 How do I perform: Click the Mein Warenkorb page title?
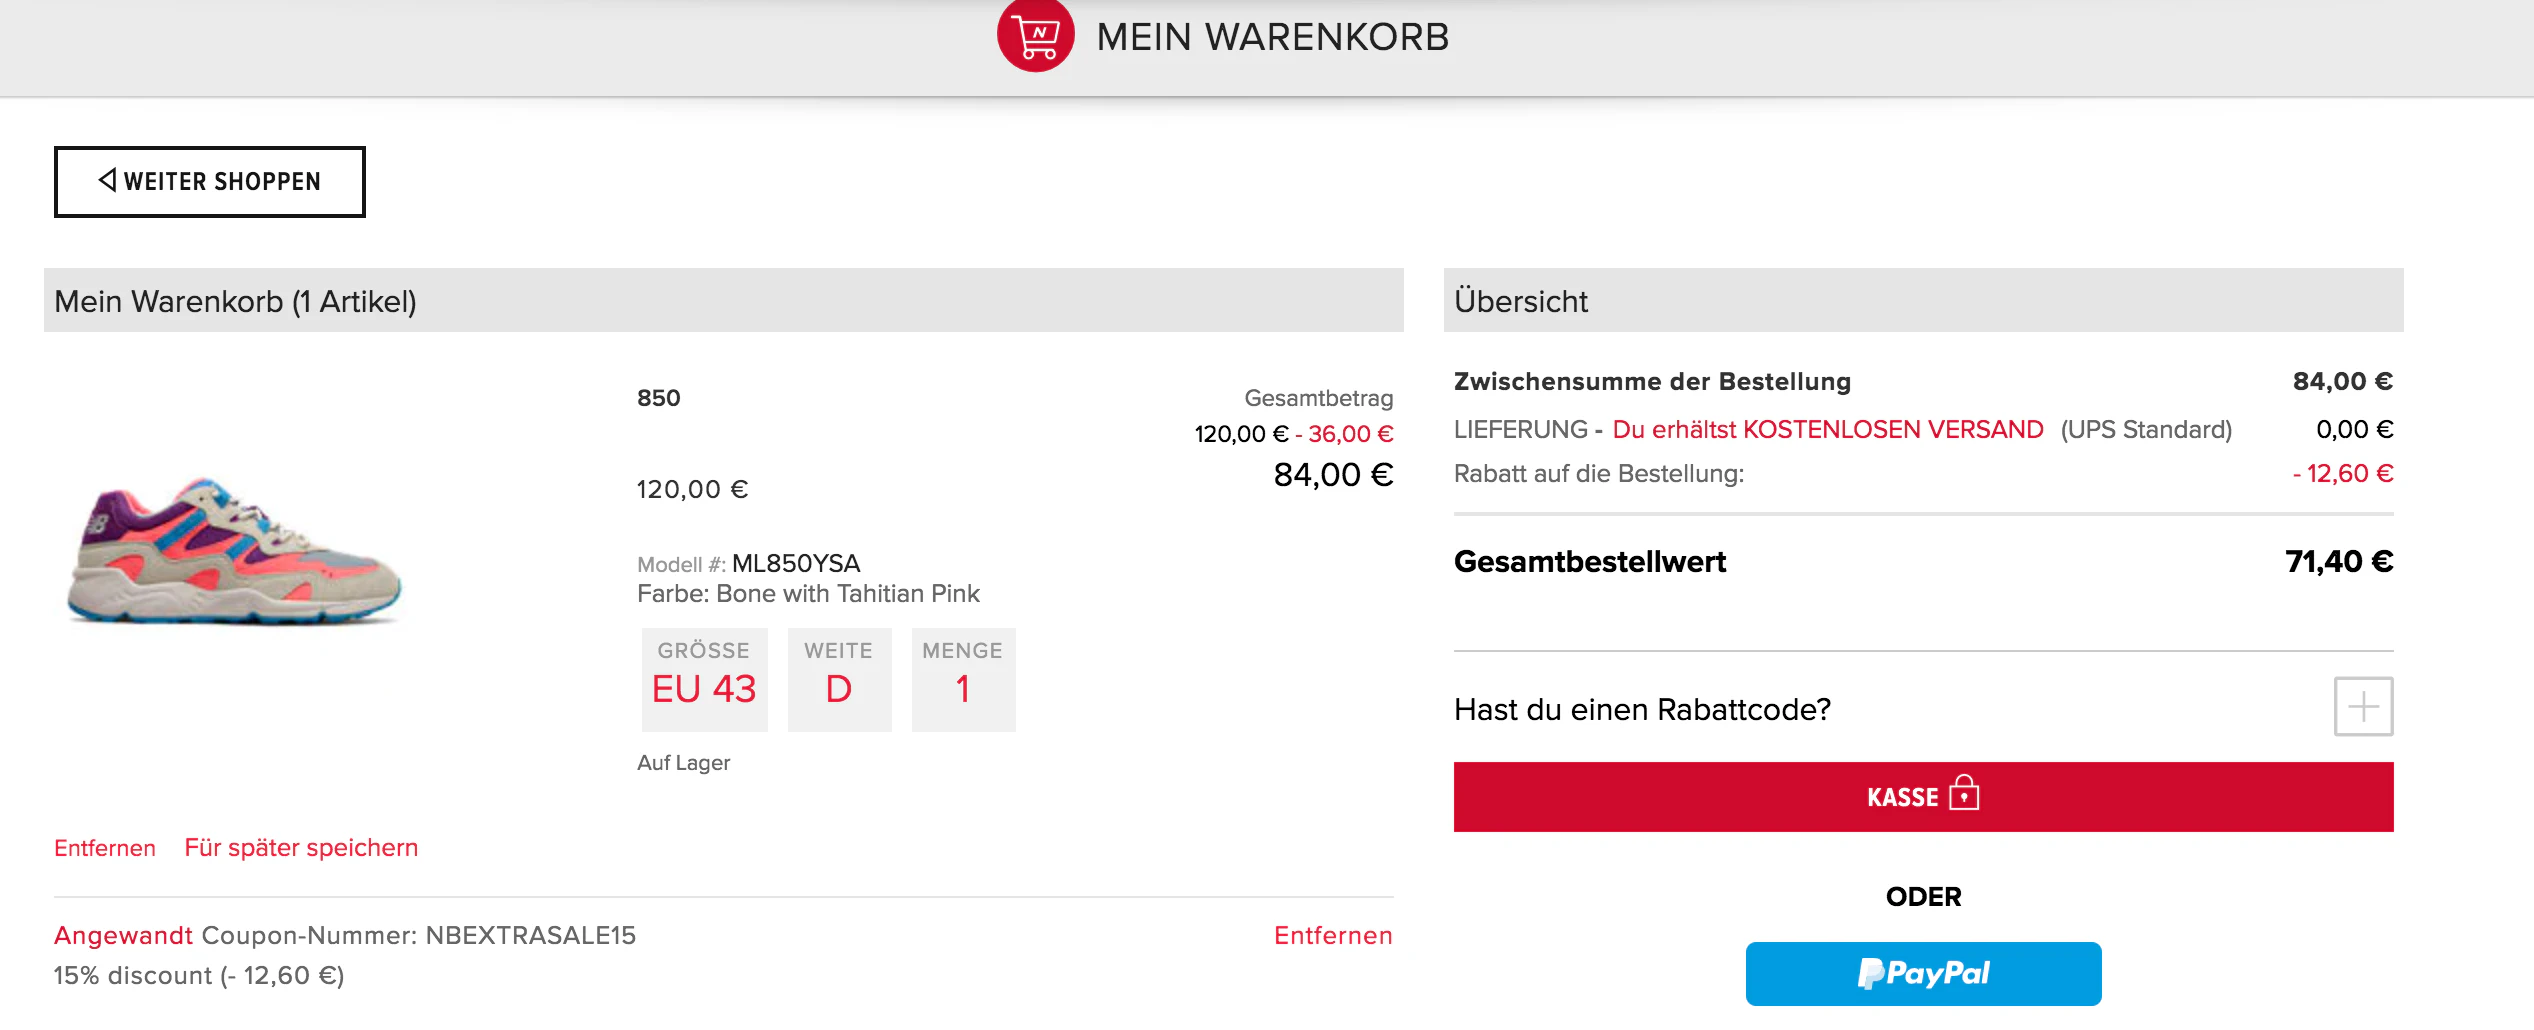pyautogui.click(x=1272, y=37)
